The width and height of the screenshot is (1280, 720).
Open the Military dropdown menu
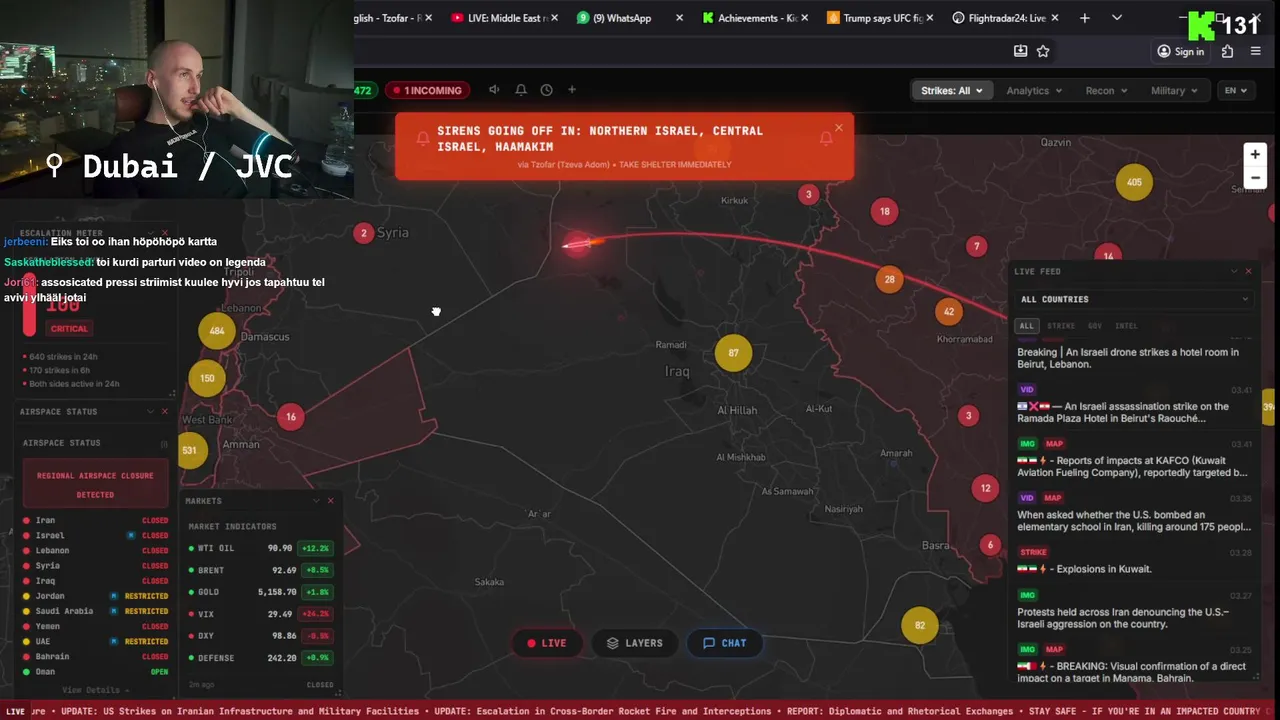[1174, 90]
